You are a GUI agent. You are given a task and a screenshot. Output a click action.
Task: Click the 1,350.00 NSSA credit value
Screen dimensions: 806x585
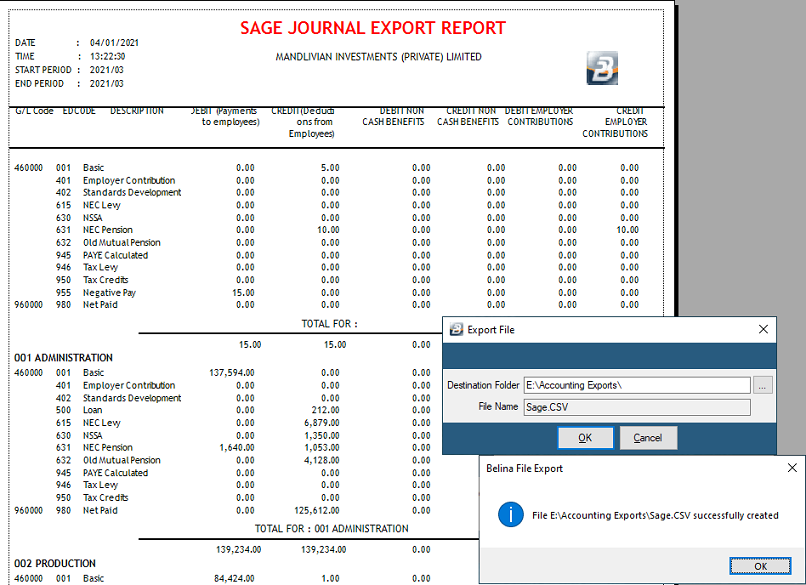322,435
